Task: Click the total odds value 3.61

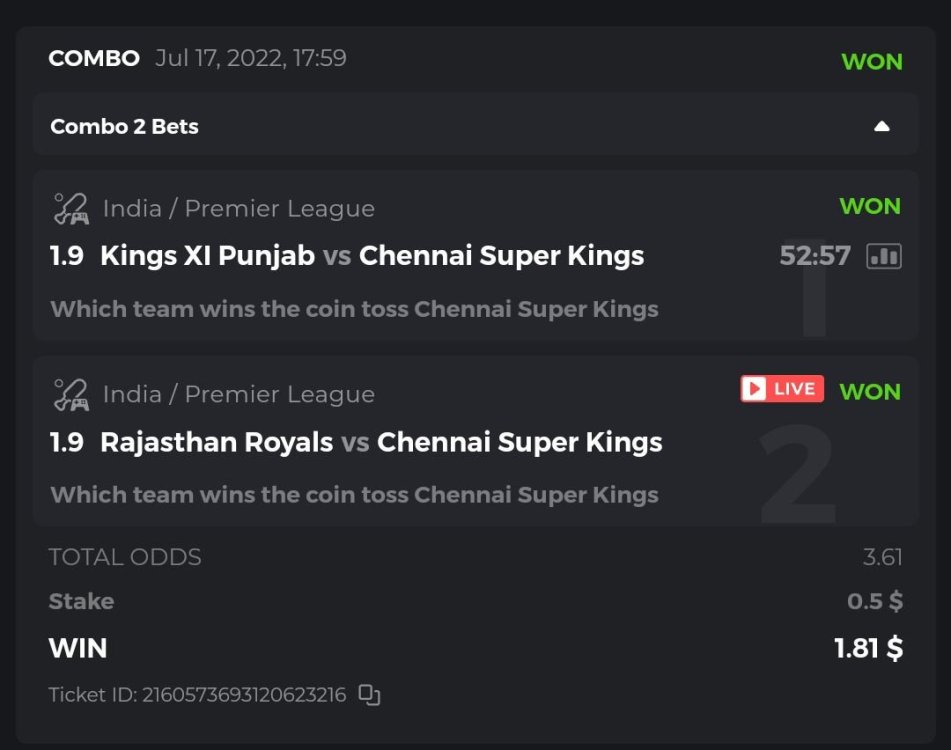Action: 883,557
